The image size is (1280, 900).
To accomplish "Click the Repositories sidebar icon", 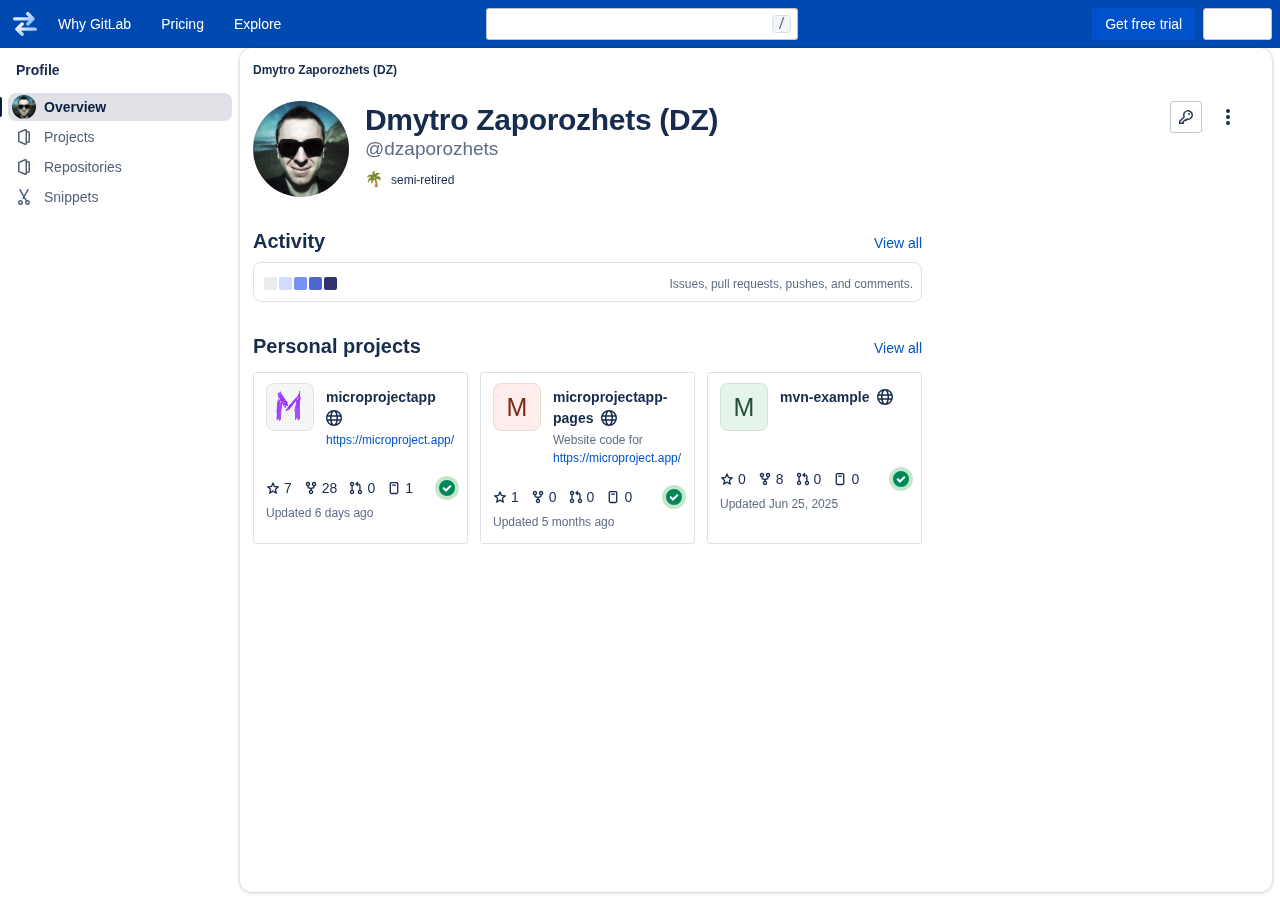I will 24,167.
